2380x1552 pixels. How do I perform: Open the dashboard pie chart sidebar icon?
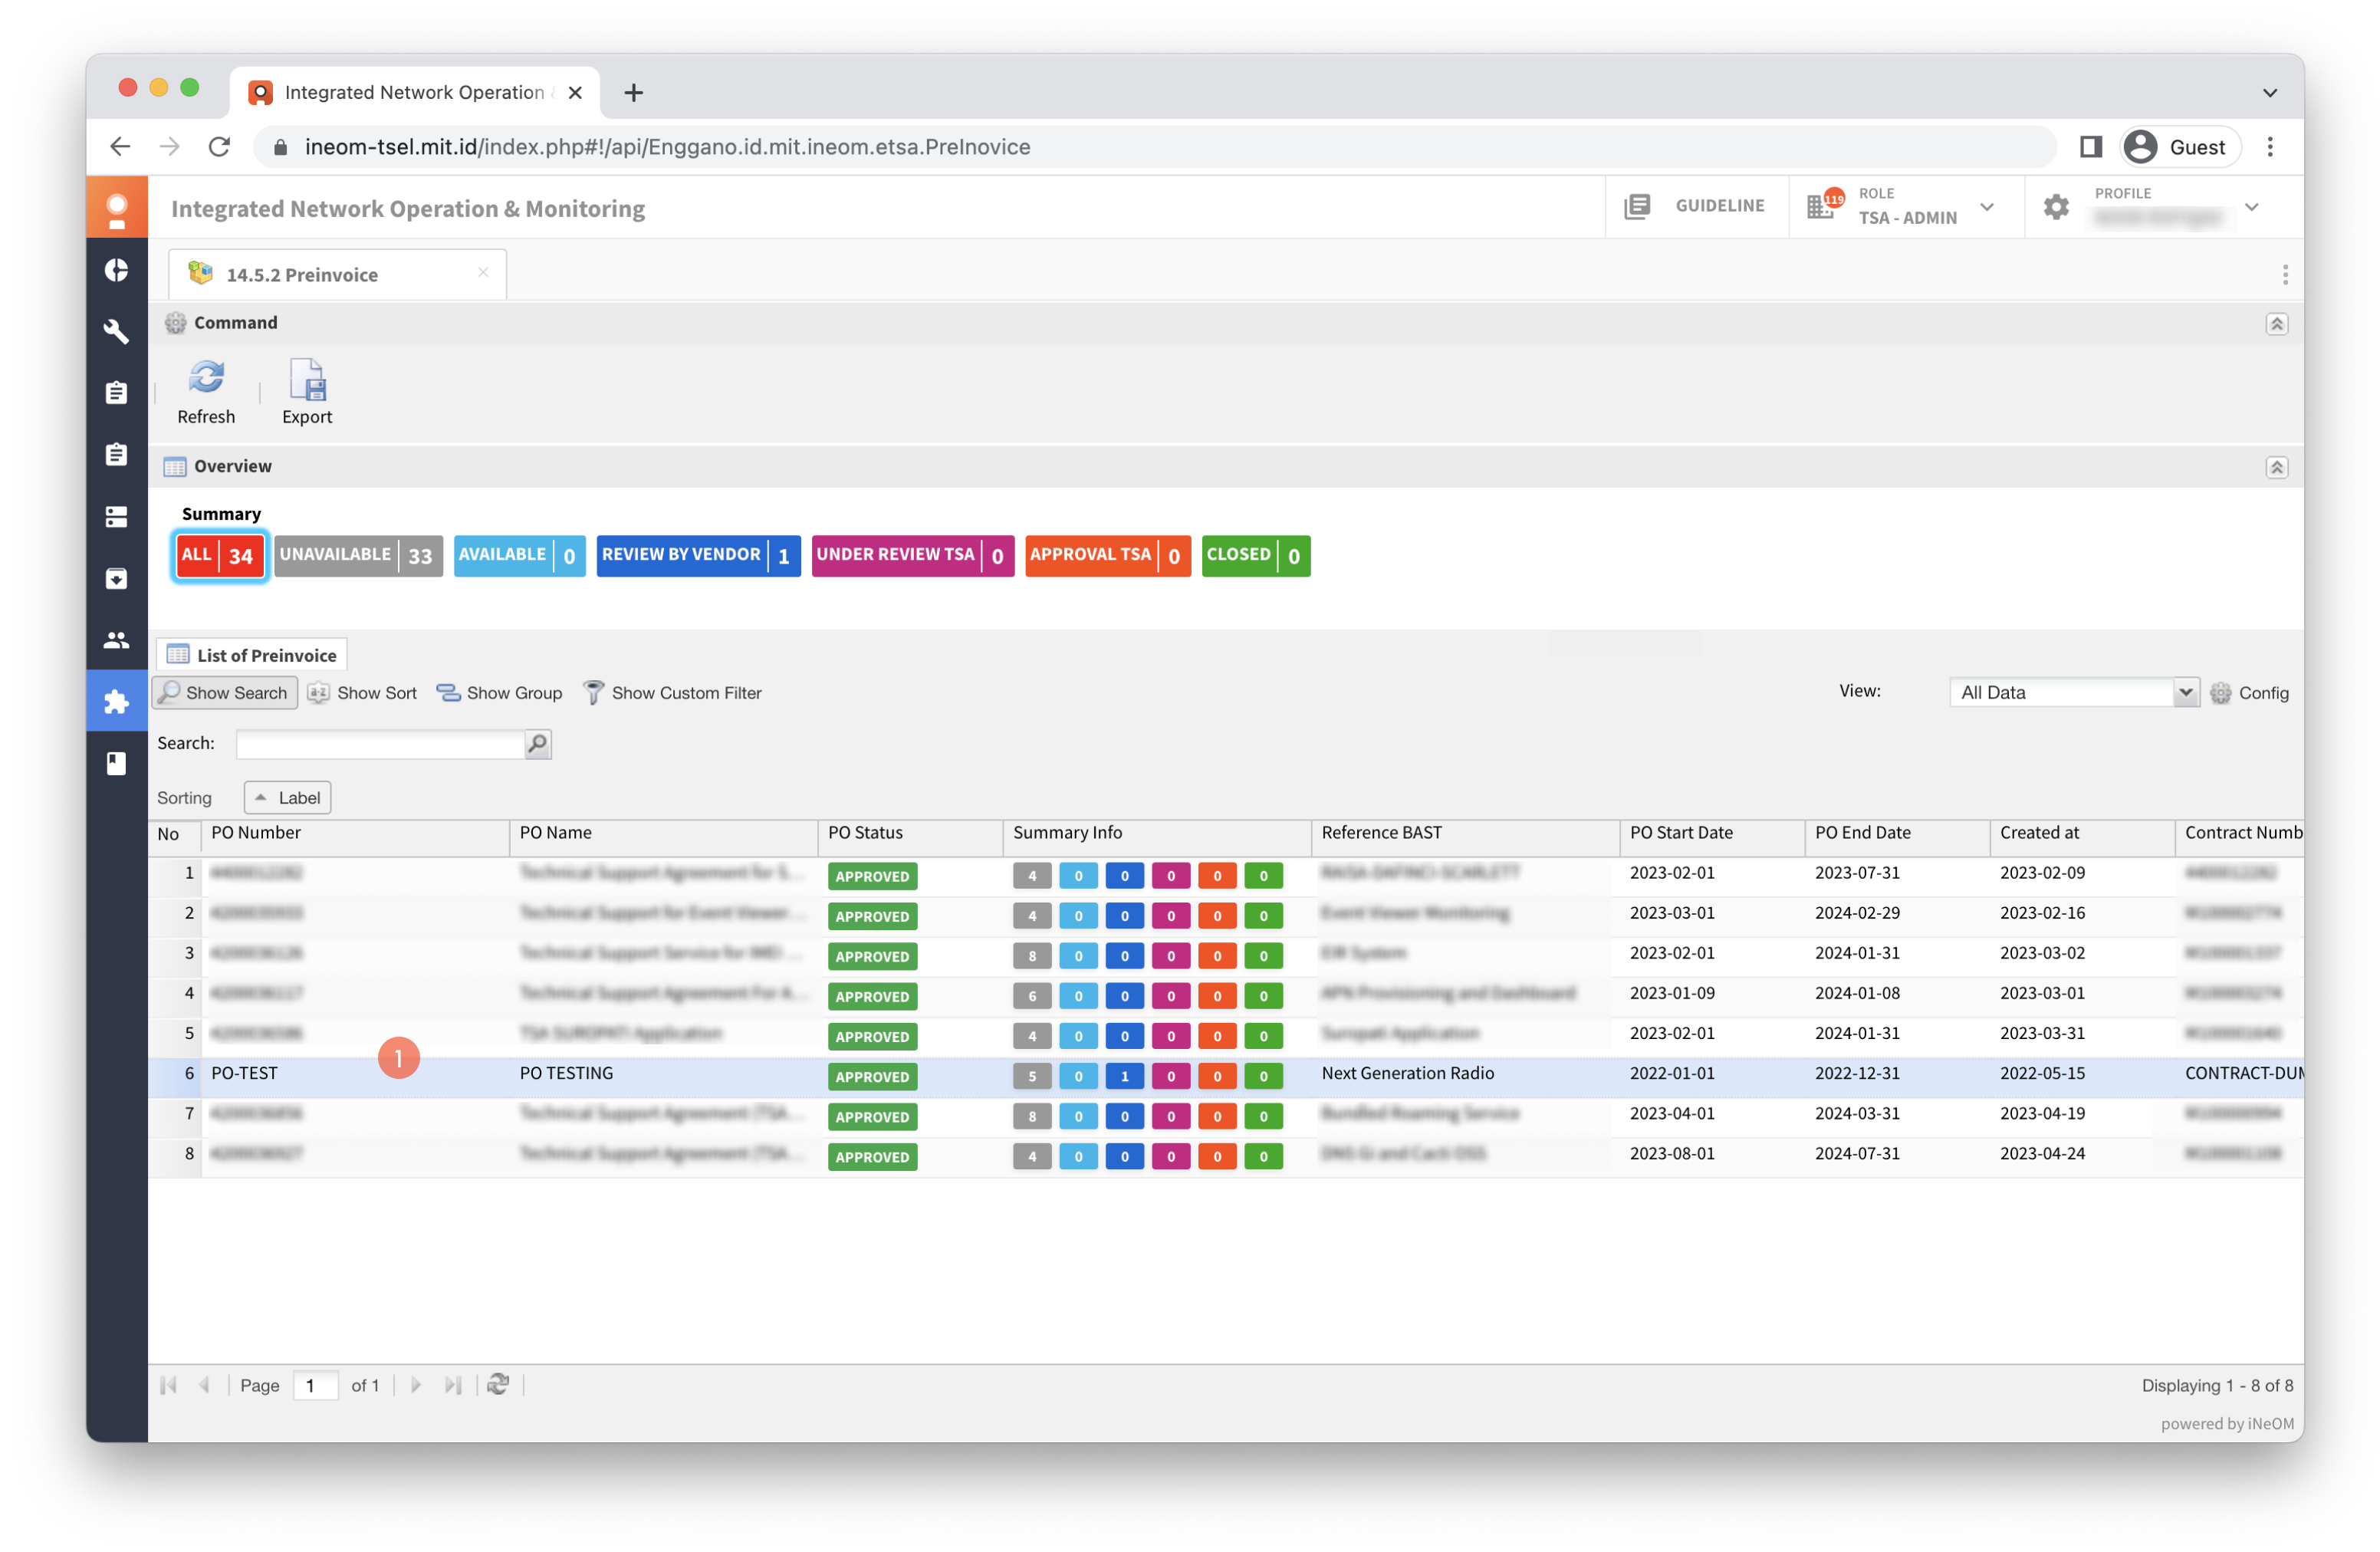(x=116, y=270)
